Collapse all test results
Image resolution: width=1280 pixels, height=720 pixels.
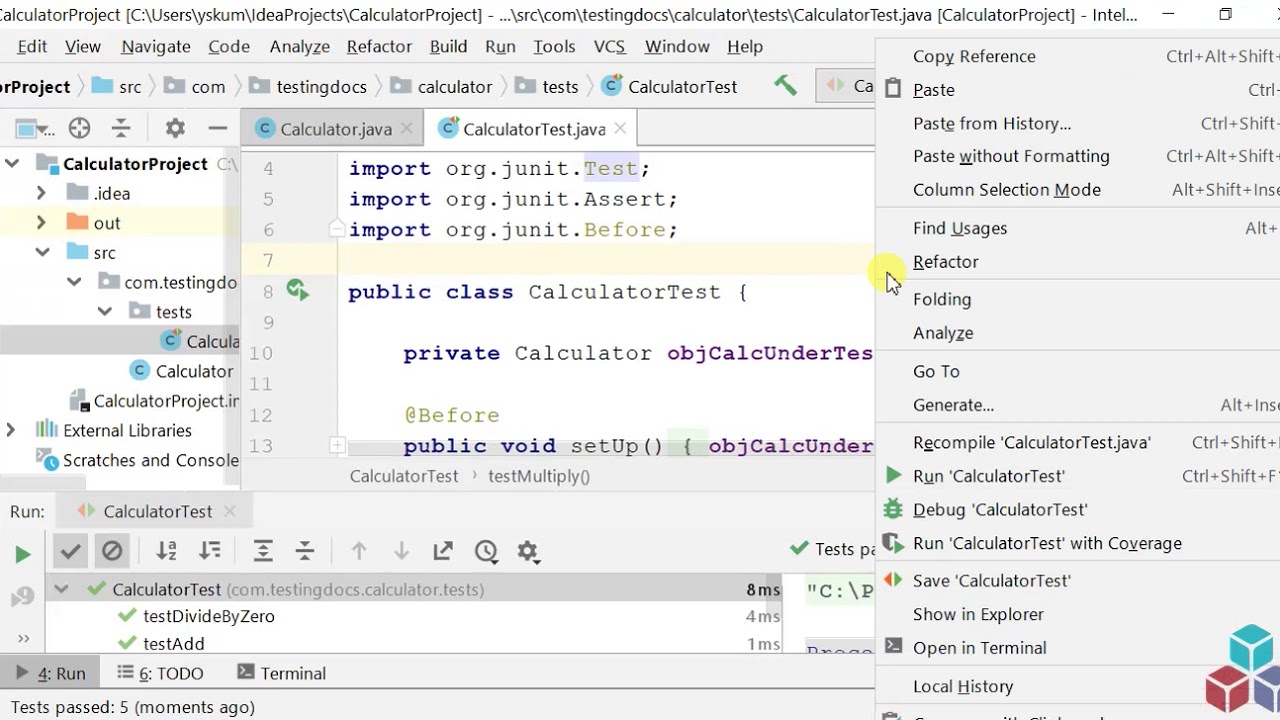305,551
